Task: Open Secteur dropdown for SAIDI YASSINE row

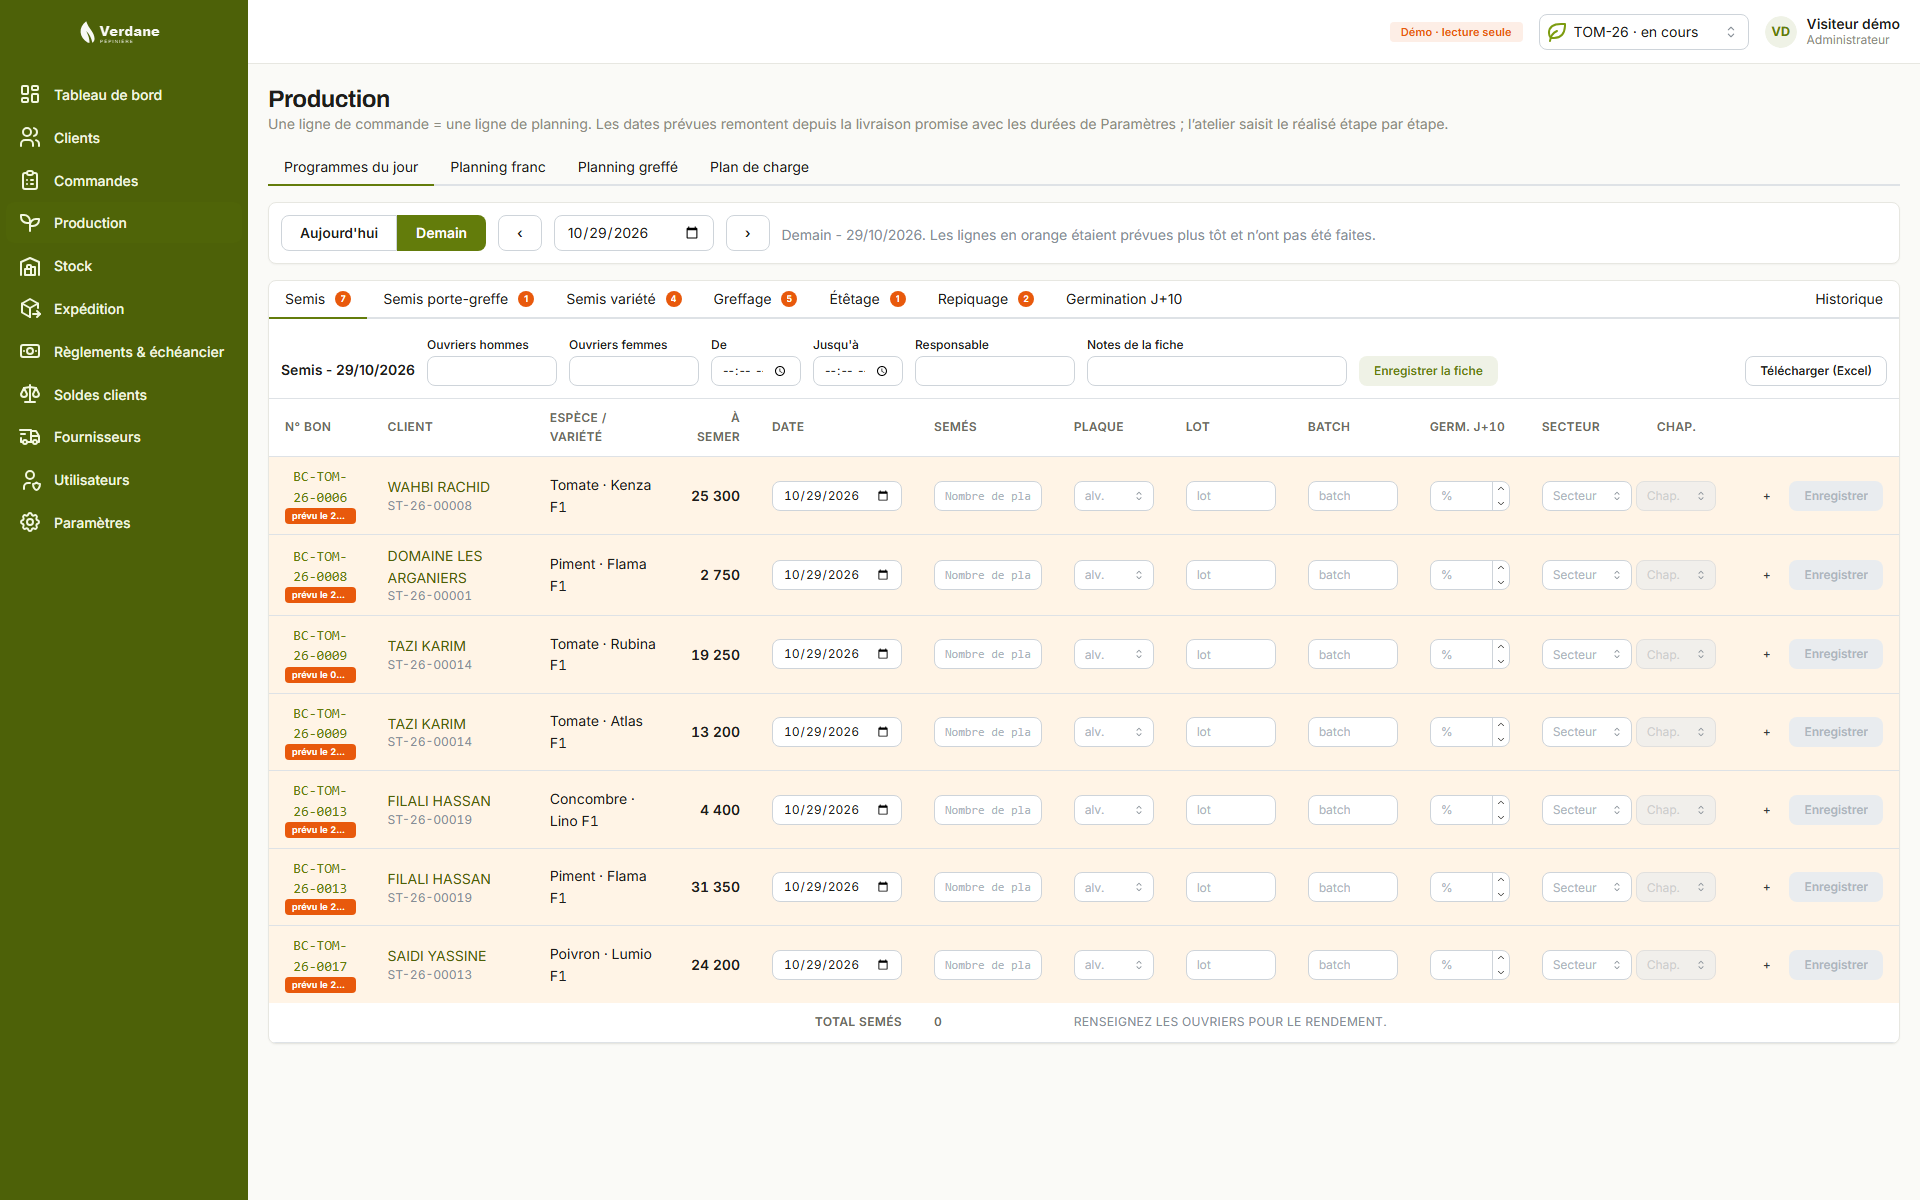Action: [1586, 965]
